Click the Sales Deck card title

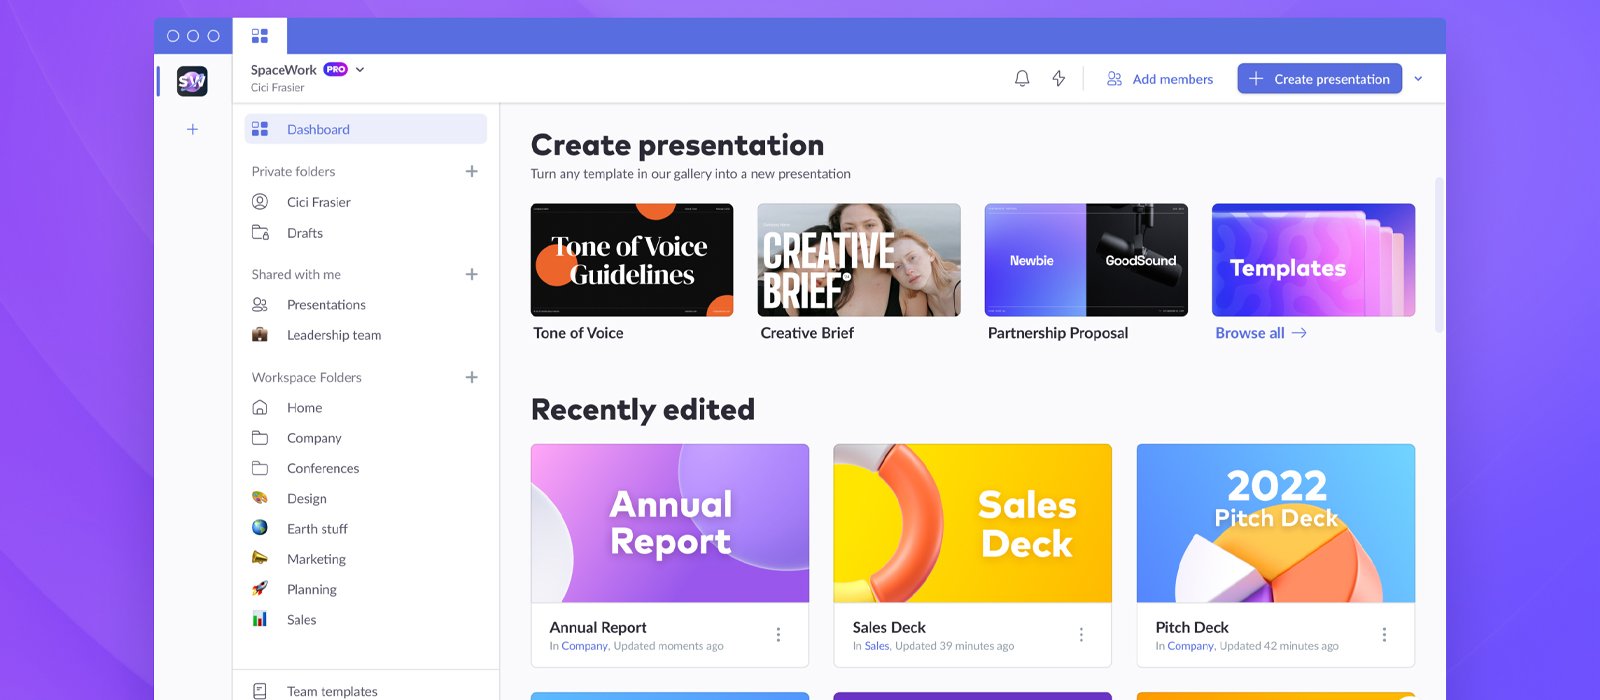(889, 627)
